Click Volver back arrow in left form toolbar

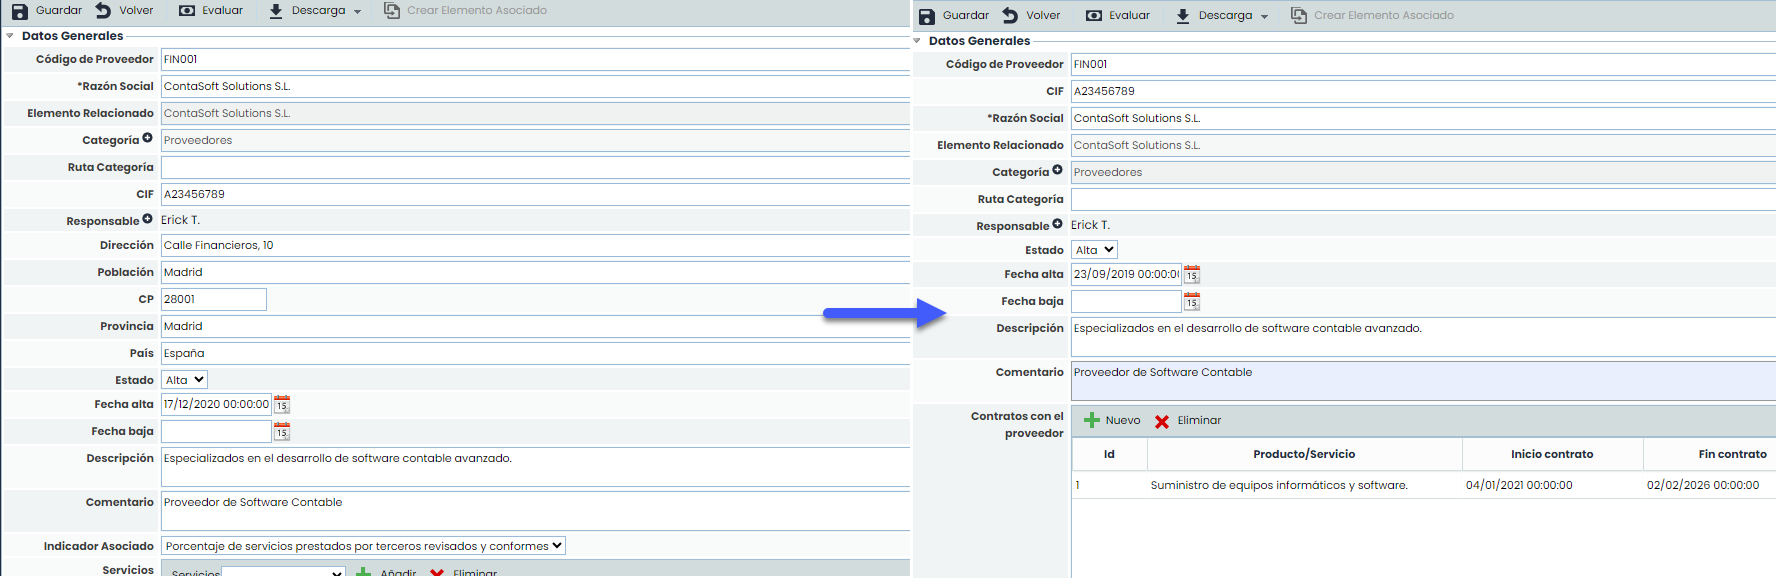point(104,11)
